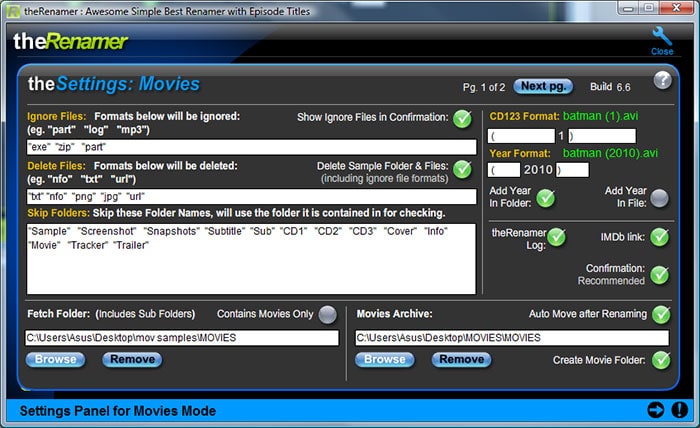Image resolution: width=700 pixels, height=428 pixels.
Task: Click Year Format suffix field
Action: (572, 170)
